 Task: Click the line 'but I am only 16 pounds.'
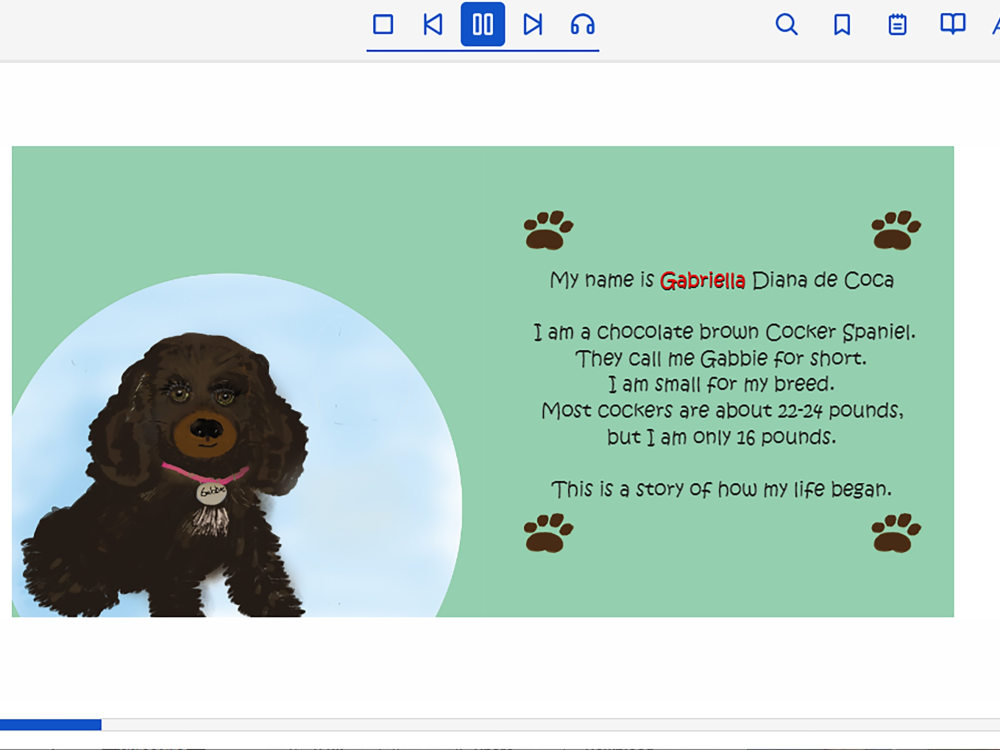pyautogui.click(x=721, y=437)
